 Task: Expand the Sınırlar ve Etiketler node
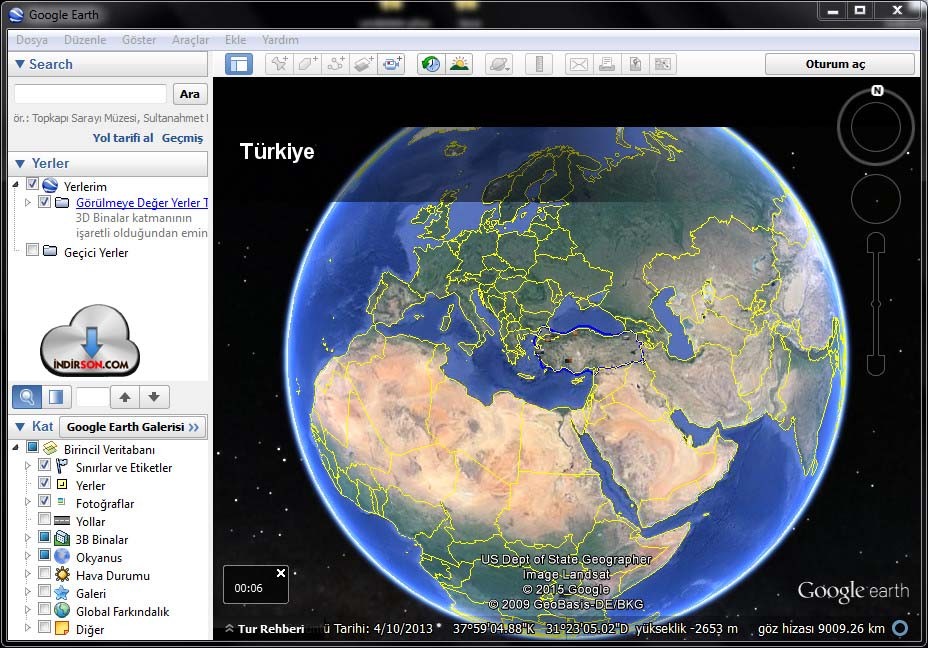pos(27,466)
